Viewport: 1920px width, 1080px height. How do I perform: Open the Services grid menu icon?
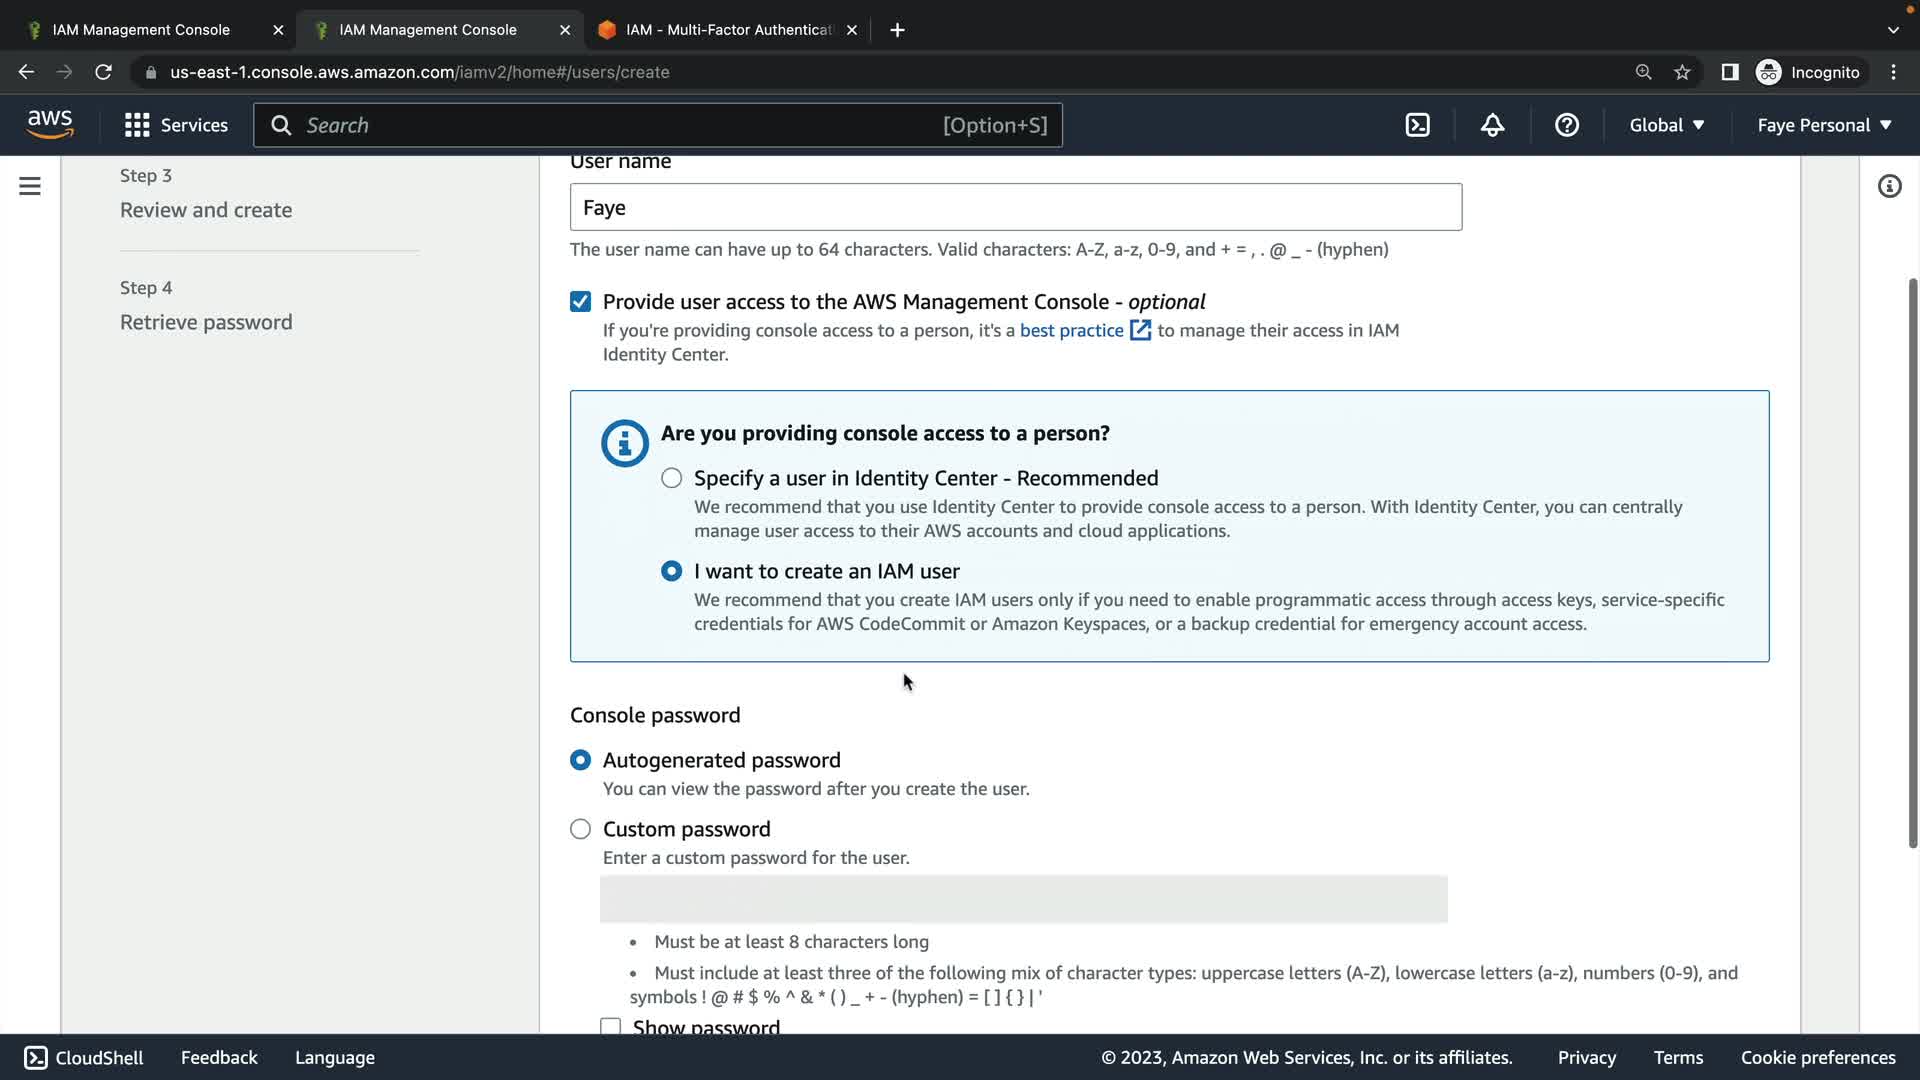coord(137,125)
